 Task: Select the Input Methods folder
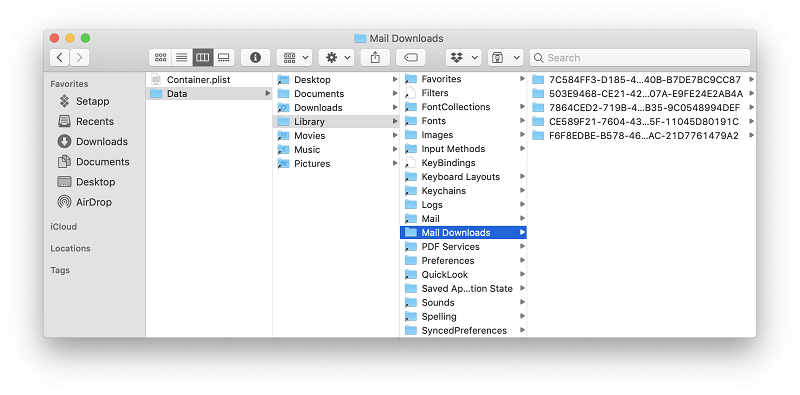[463, 149]
